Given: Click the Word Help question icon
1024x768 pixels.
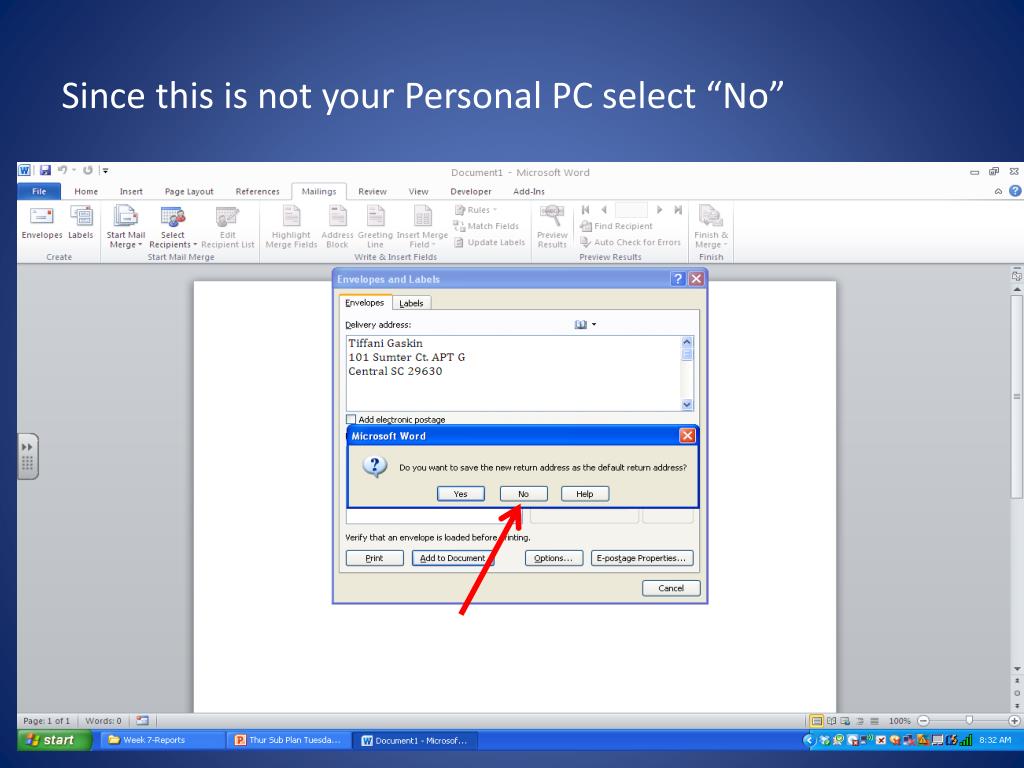Looking at the screenshot, I should pos(1015,191).
